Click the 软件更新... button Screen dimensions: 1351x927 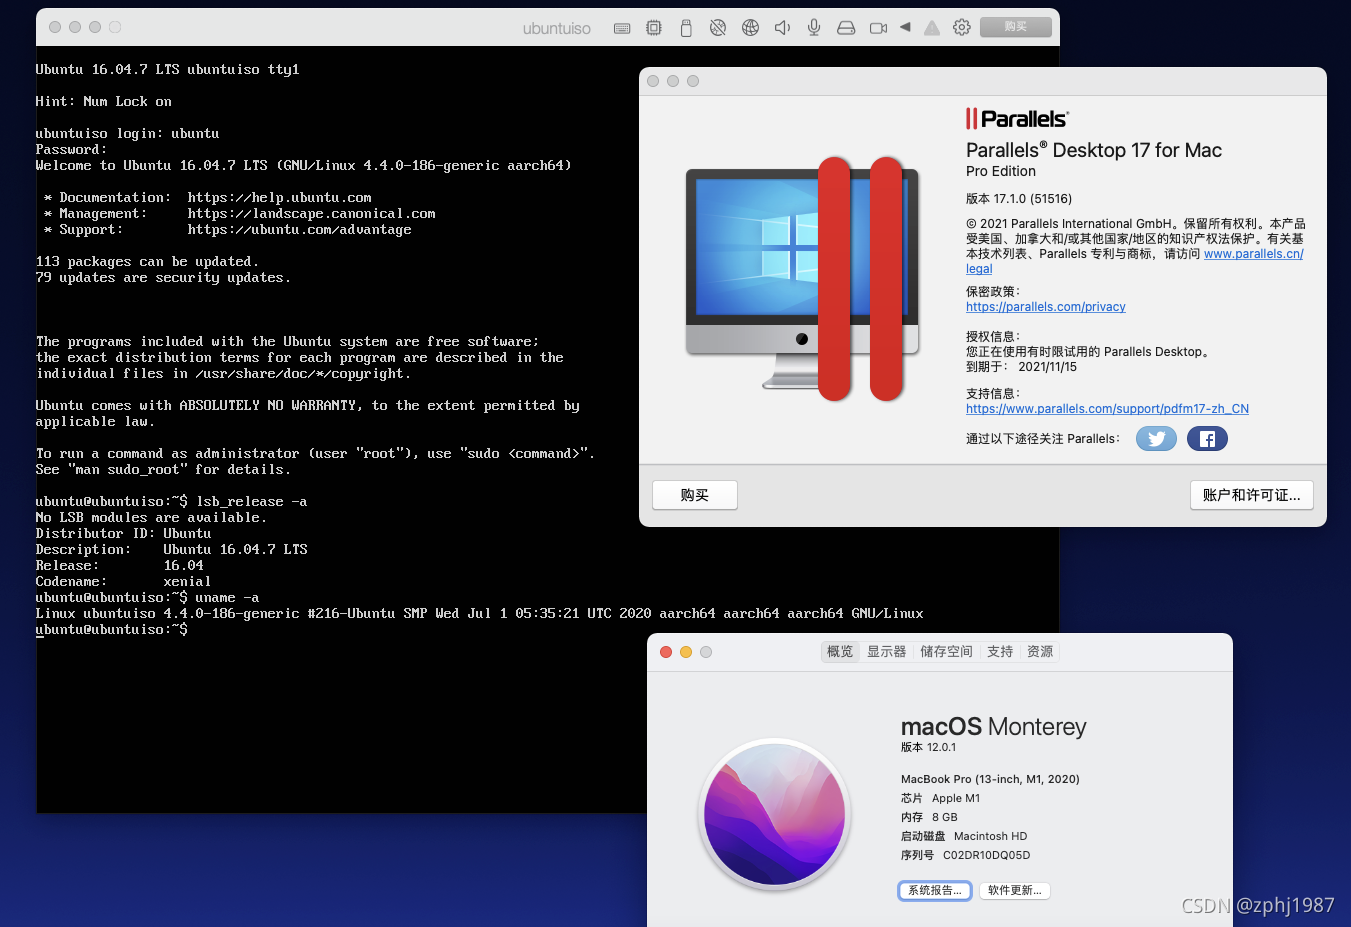coord(1015,890)
